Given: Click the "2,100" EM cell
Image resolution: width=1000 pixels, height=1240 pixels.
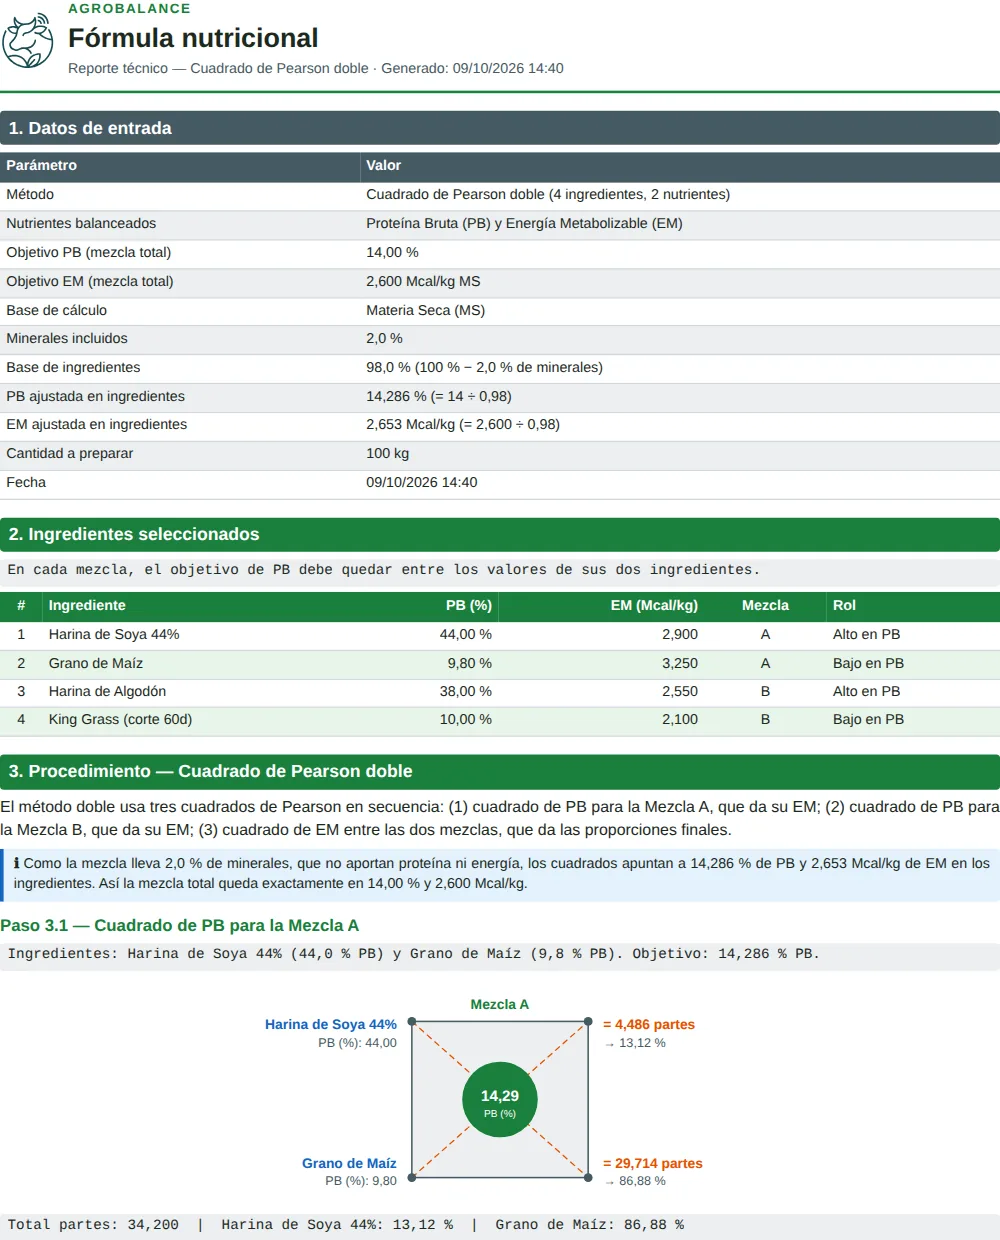Looking at the screenshot, I should (680, 719).
